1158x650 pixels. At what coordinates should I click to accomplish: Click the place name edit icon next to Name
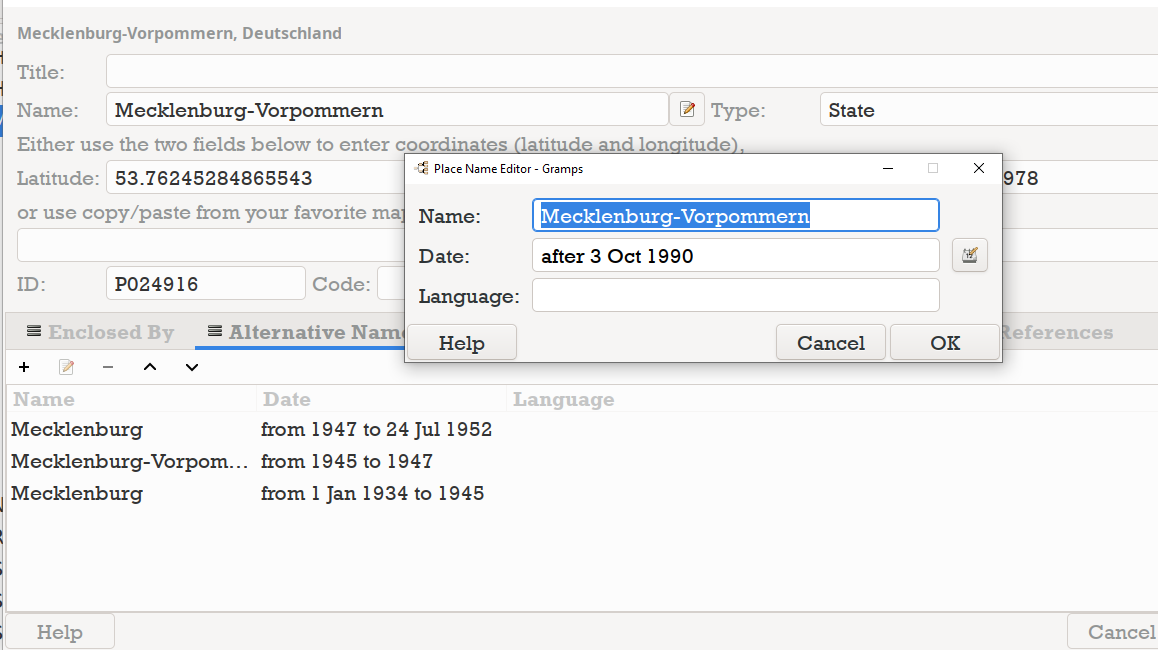click(687, 110)
